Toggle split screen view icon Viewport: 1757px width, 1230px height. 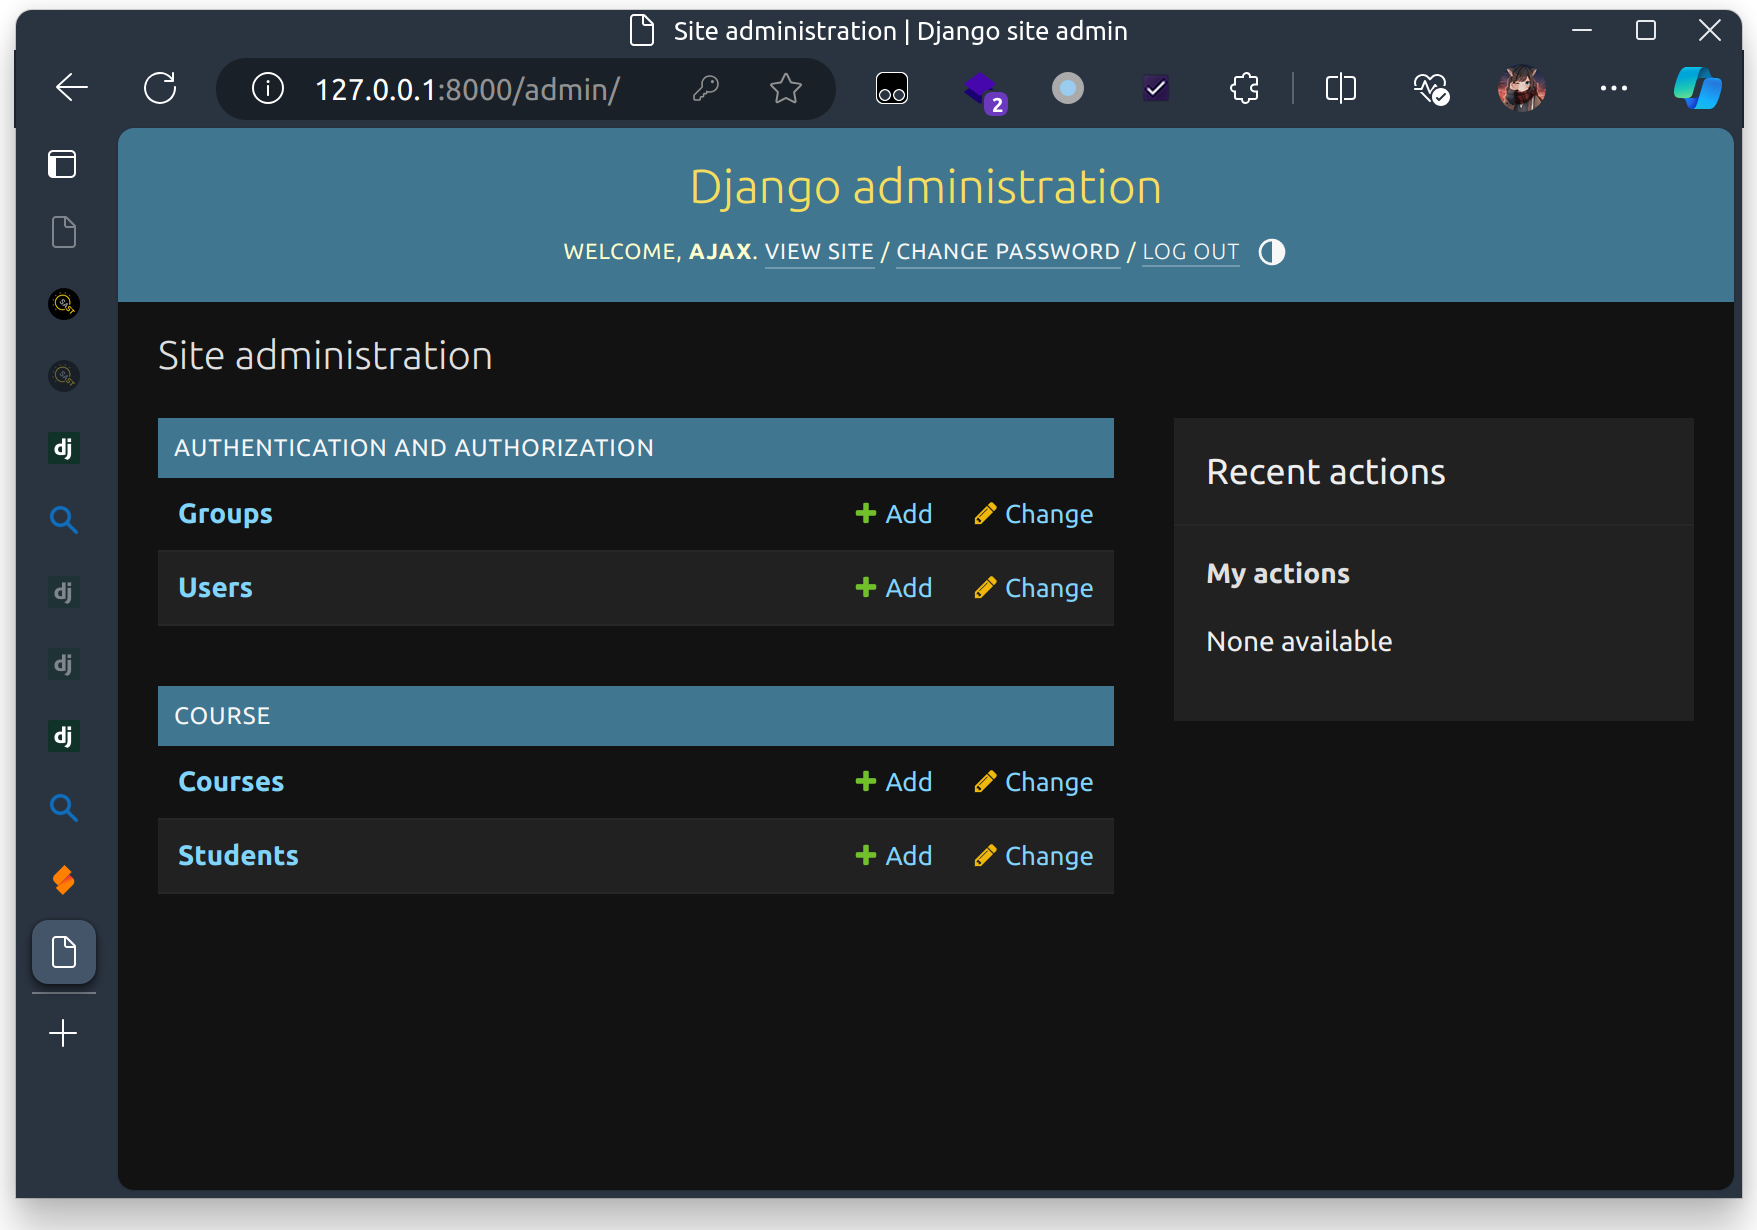pos(1341,88)
